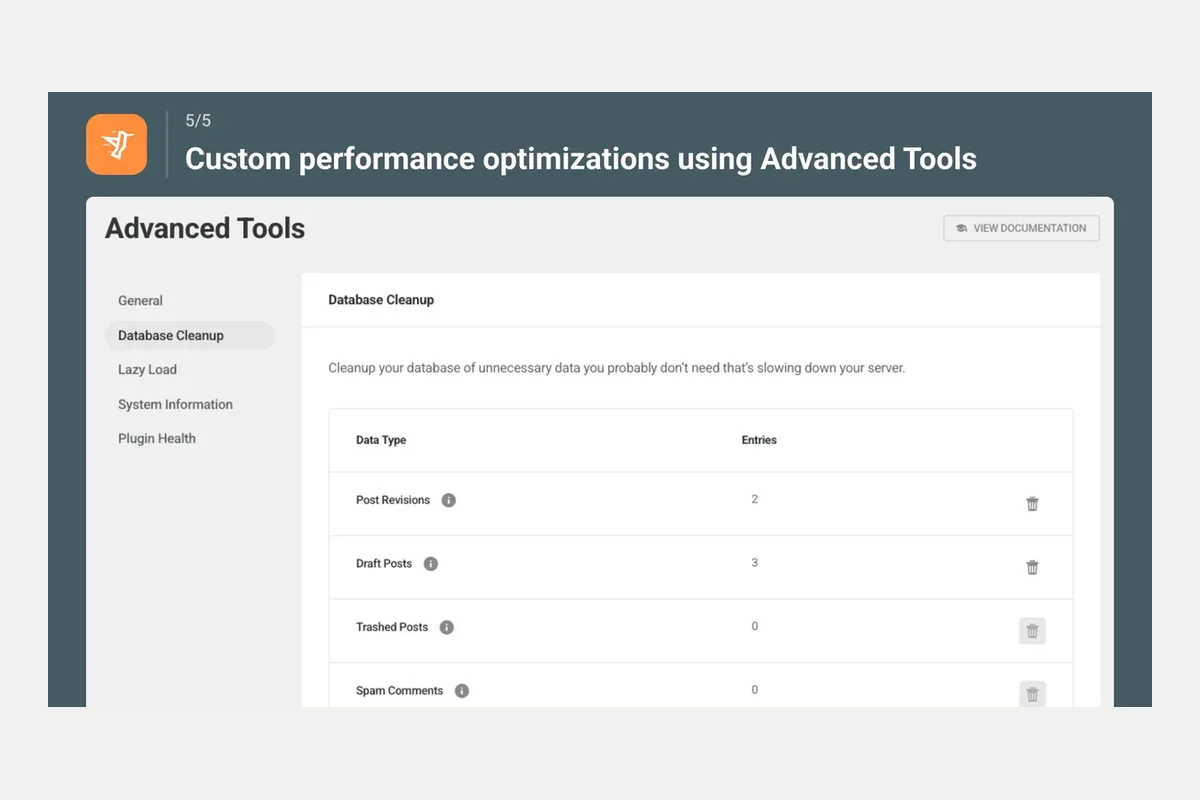Delete Draft Posts with its trash icon
Screen dimensions: 1200x800
tap(1032, 567)
